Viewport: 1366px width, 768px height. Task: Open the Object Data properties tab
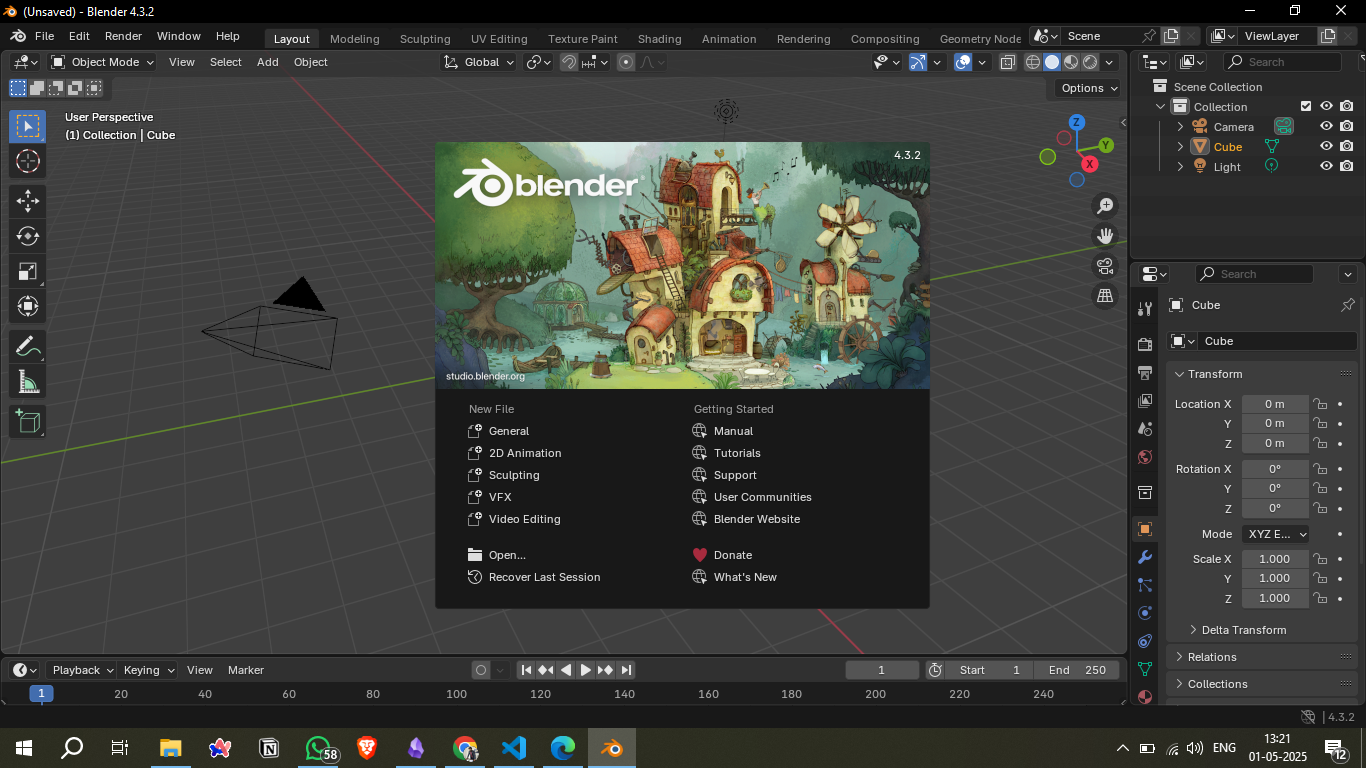(x=1145, y=669)
